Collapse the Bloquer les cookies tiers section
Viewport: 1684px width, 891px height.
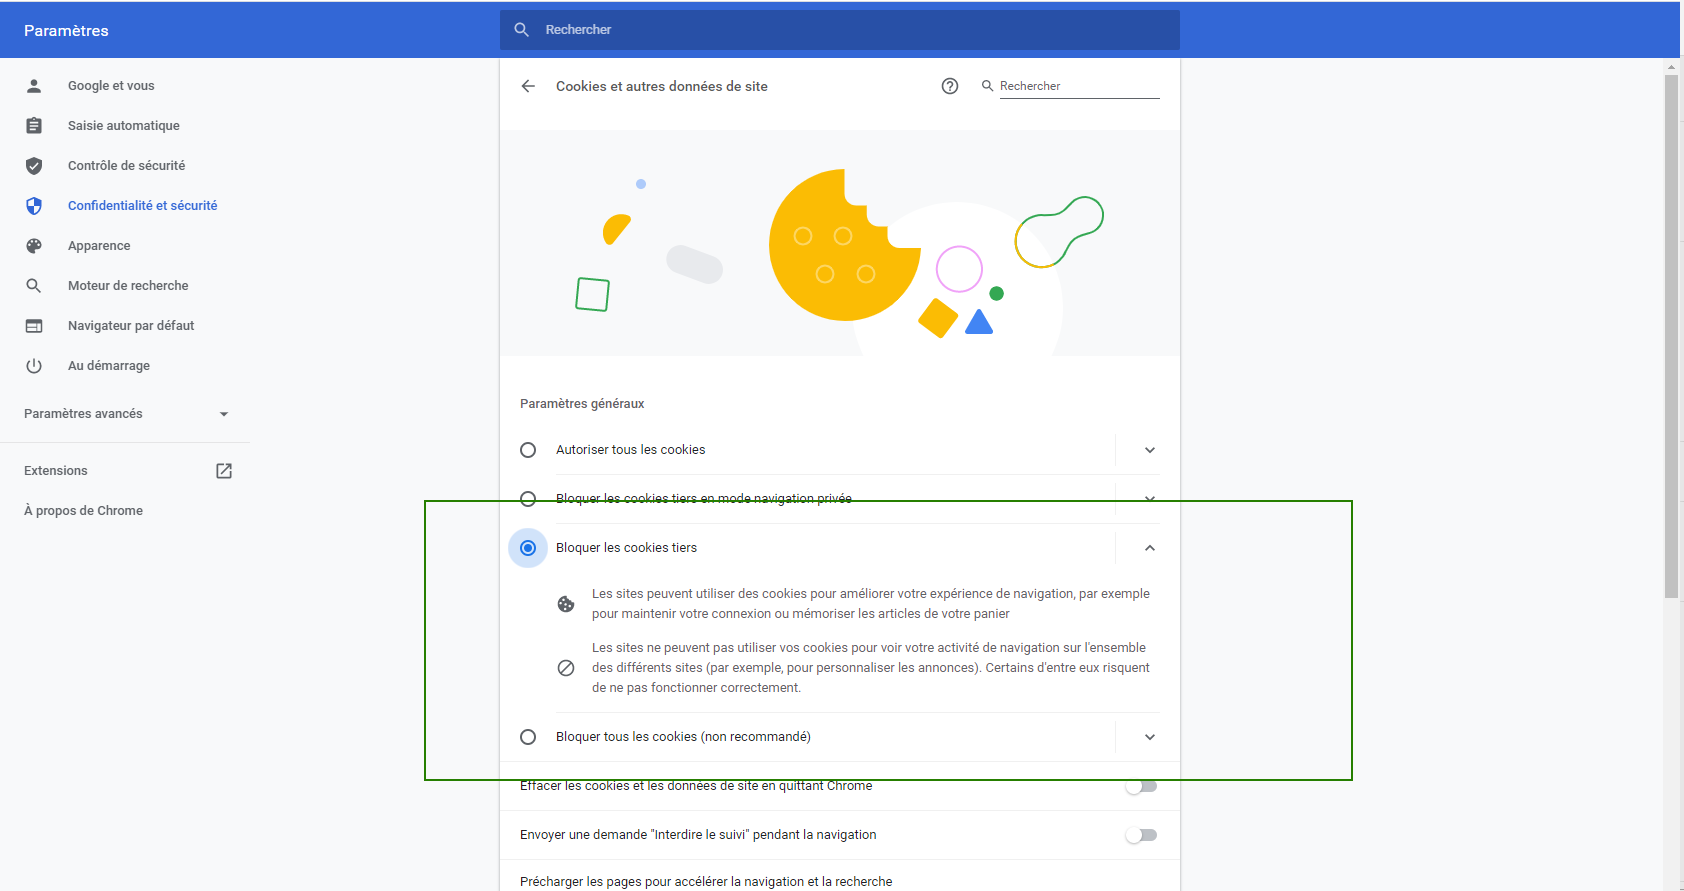(x=1150, y=548)
